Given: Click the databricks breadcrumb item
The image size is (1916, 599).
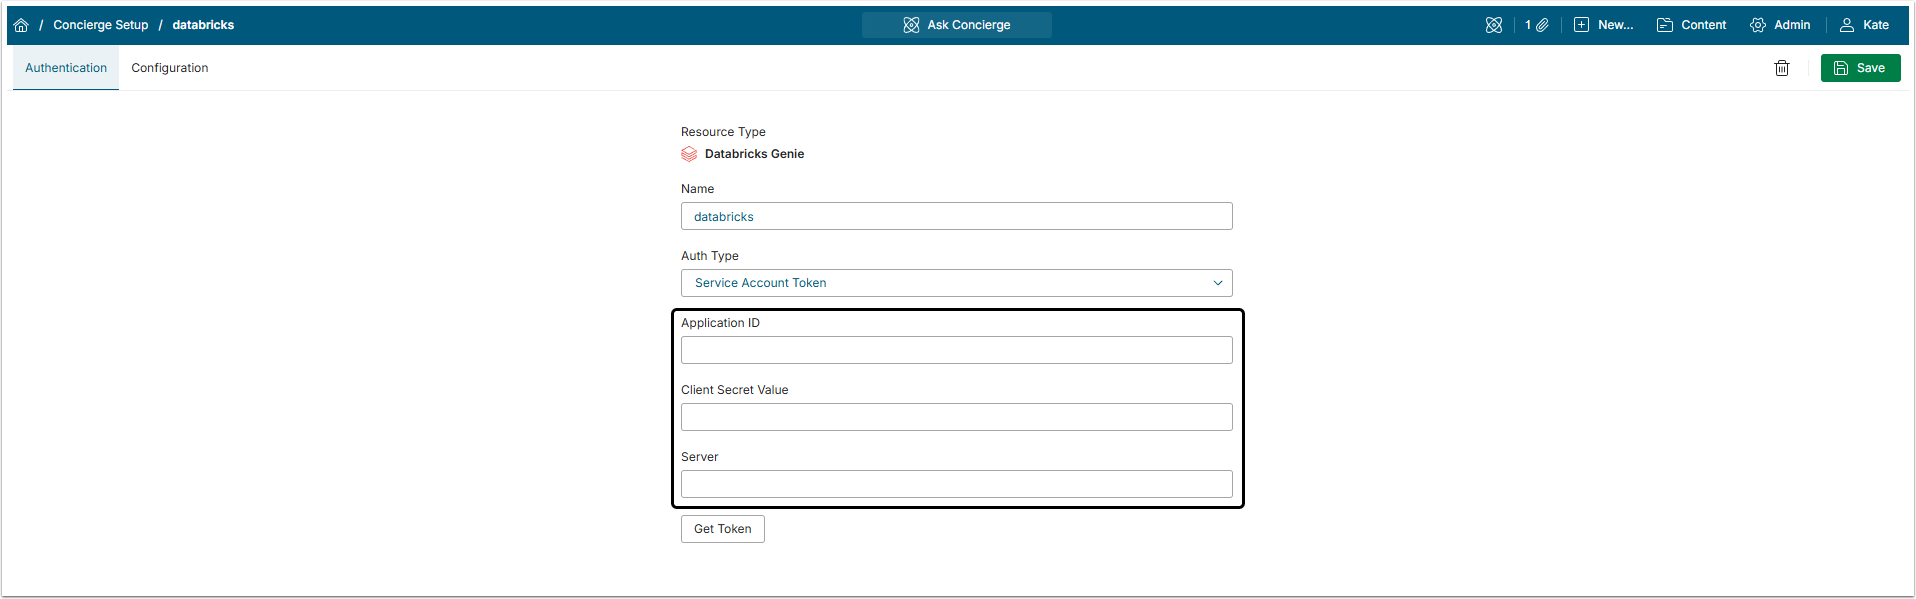Looking at the screenshot, I should pos(203,25).
